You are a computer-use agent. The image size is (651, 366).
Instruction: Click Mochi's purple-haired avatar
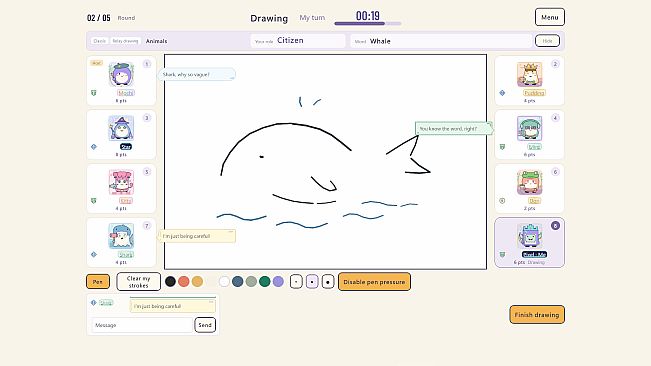click(x=121, y=74)
